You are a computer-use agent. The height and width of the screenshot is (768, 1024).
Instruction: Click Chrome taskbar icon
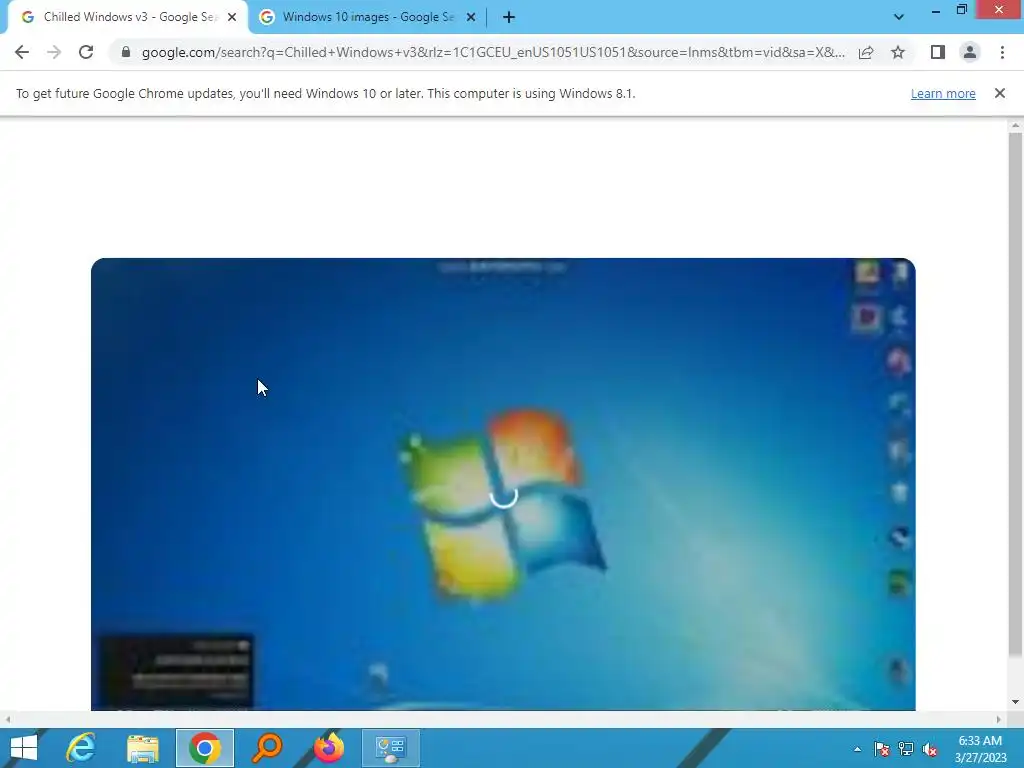tap(204, 748)
